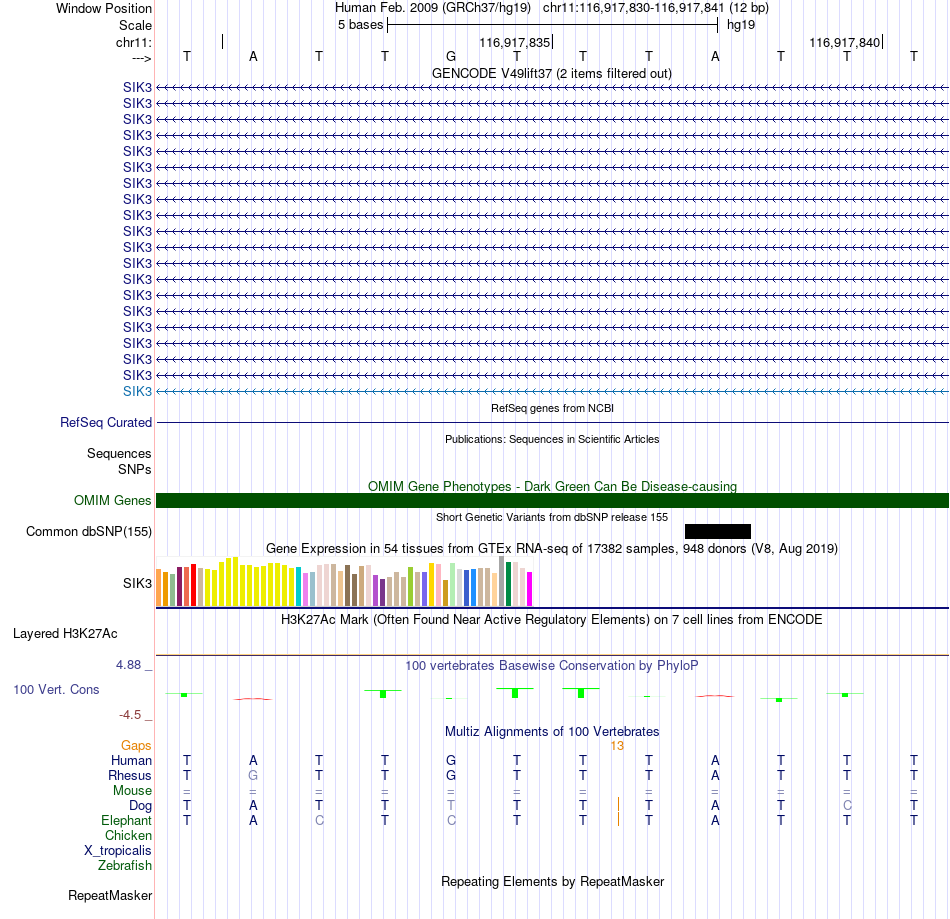Viewport: 950px width, 919px height.
Task: Click the Repeating Elements by RepeatMasker title
Action: (552, 881)
